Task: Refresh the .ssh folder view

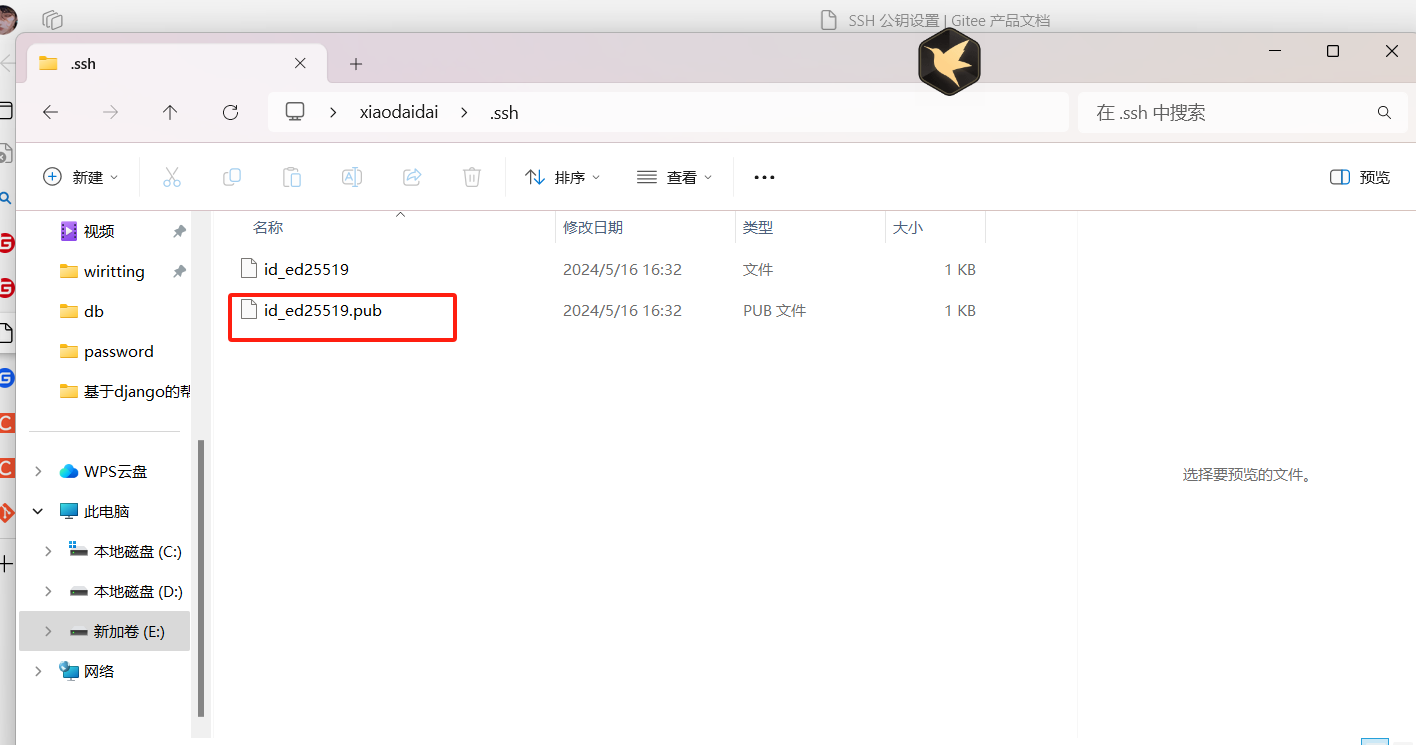Action: pos(230,113)
